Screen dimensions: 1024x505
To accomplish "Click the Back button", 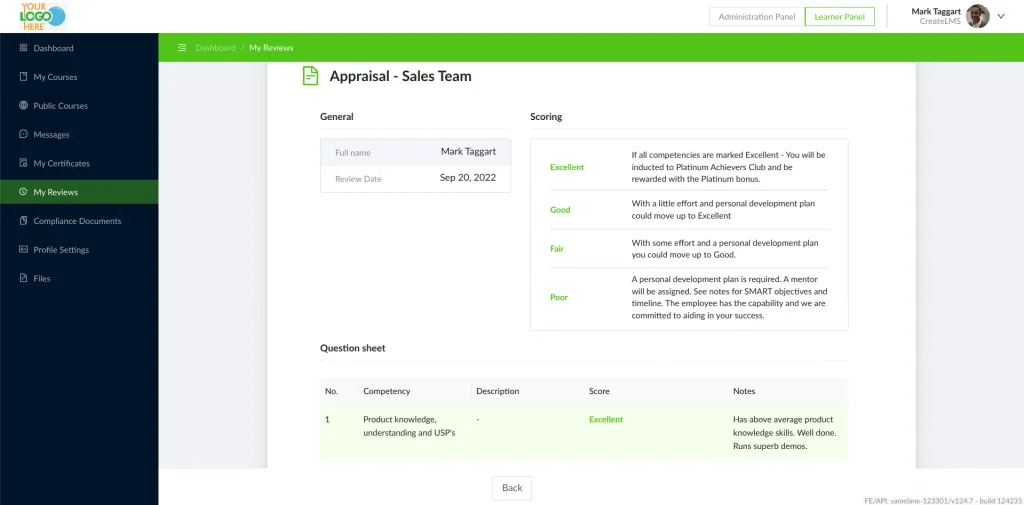I will pyautogui.click(x=512, y=487).
